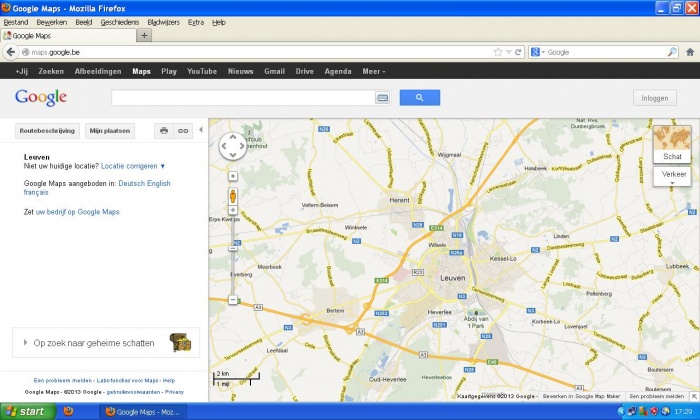Open the Help menu
The image size is (700, 420).
(219, 22)
